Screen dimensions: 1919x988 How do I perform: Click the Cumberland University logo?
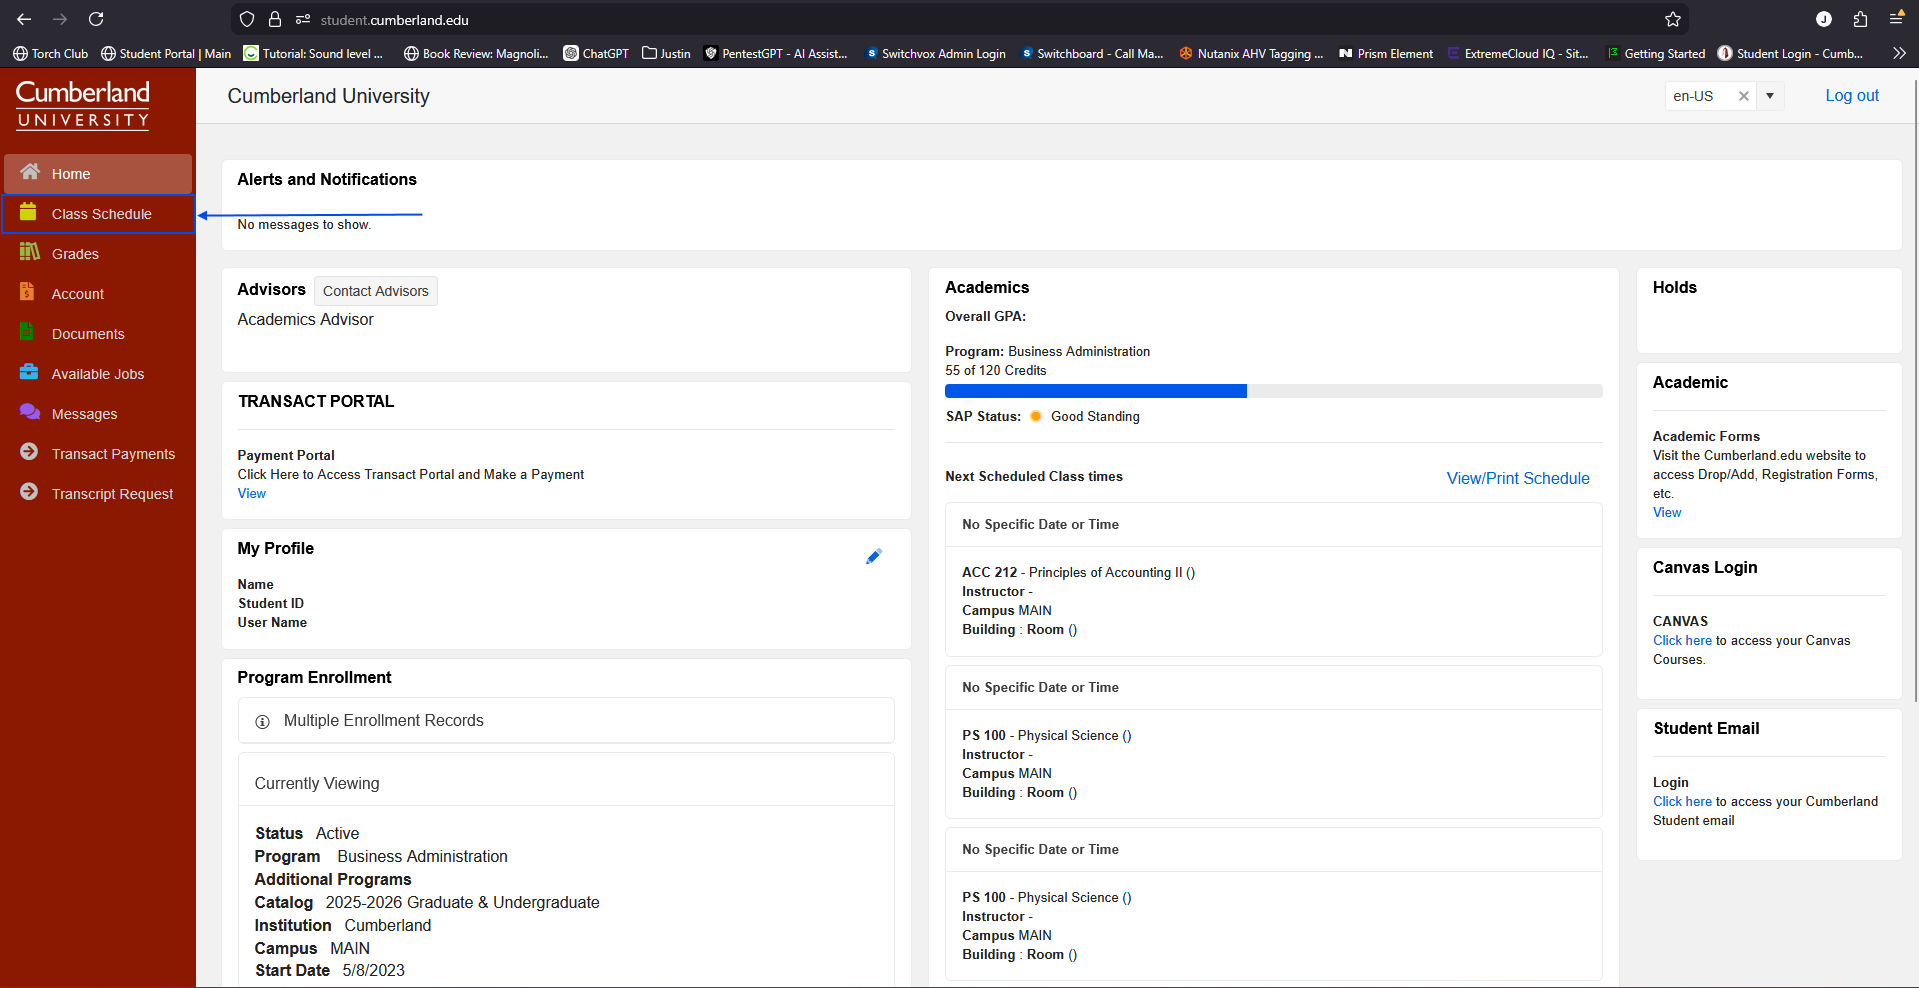(83, 105)
